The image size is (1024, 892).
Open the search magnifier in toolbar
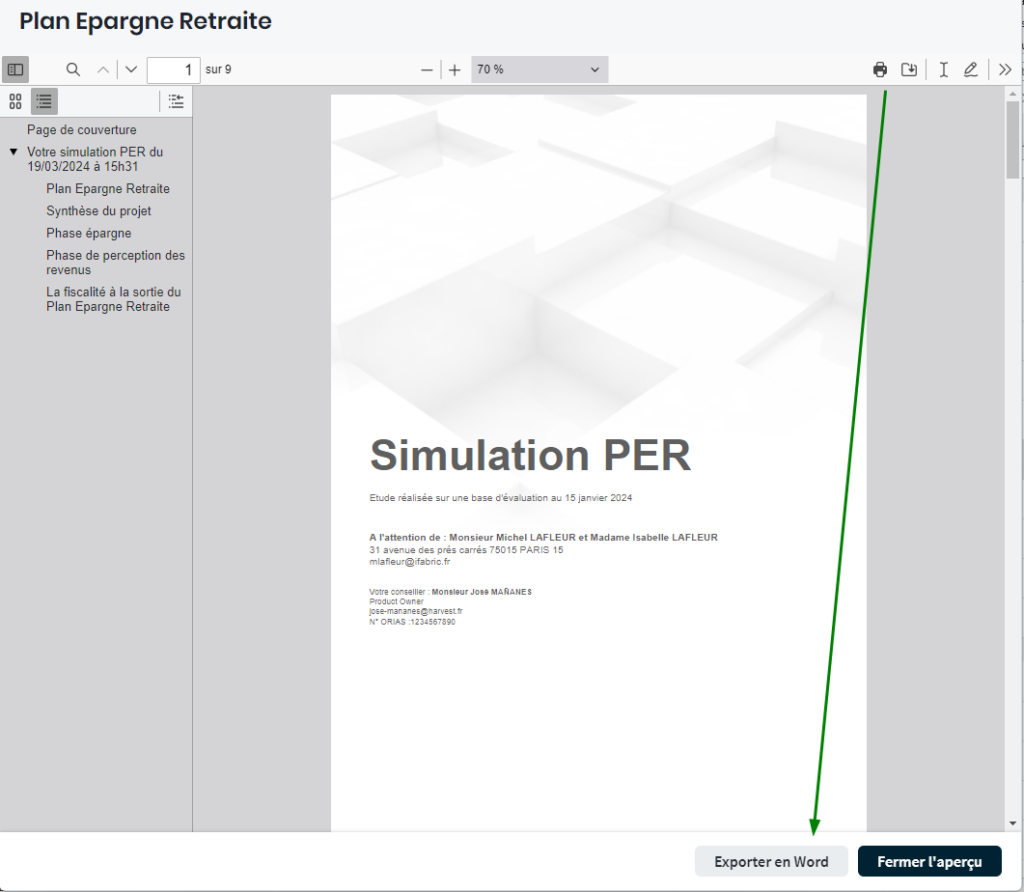click(x=73, y=70)
